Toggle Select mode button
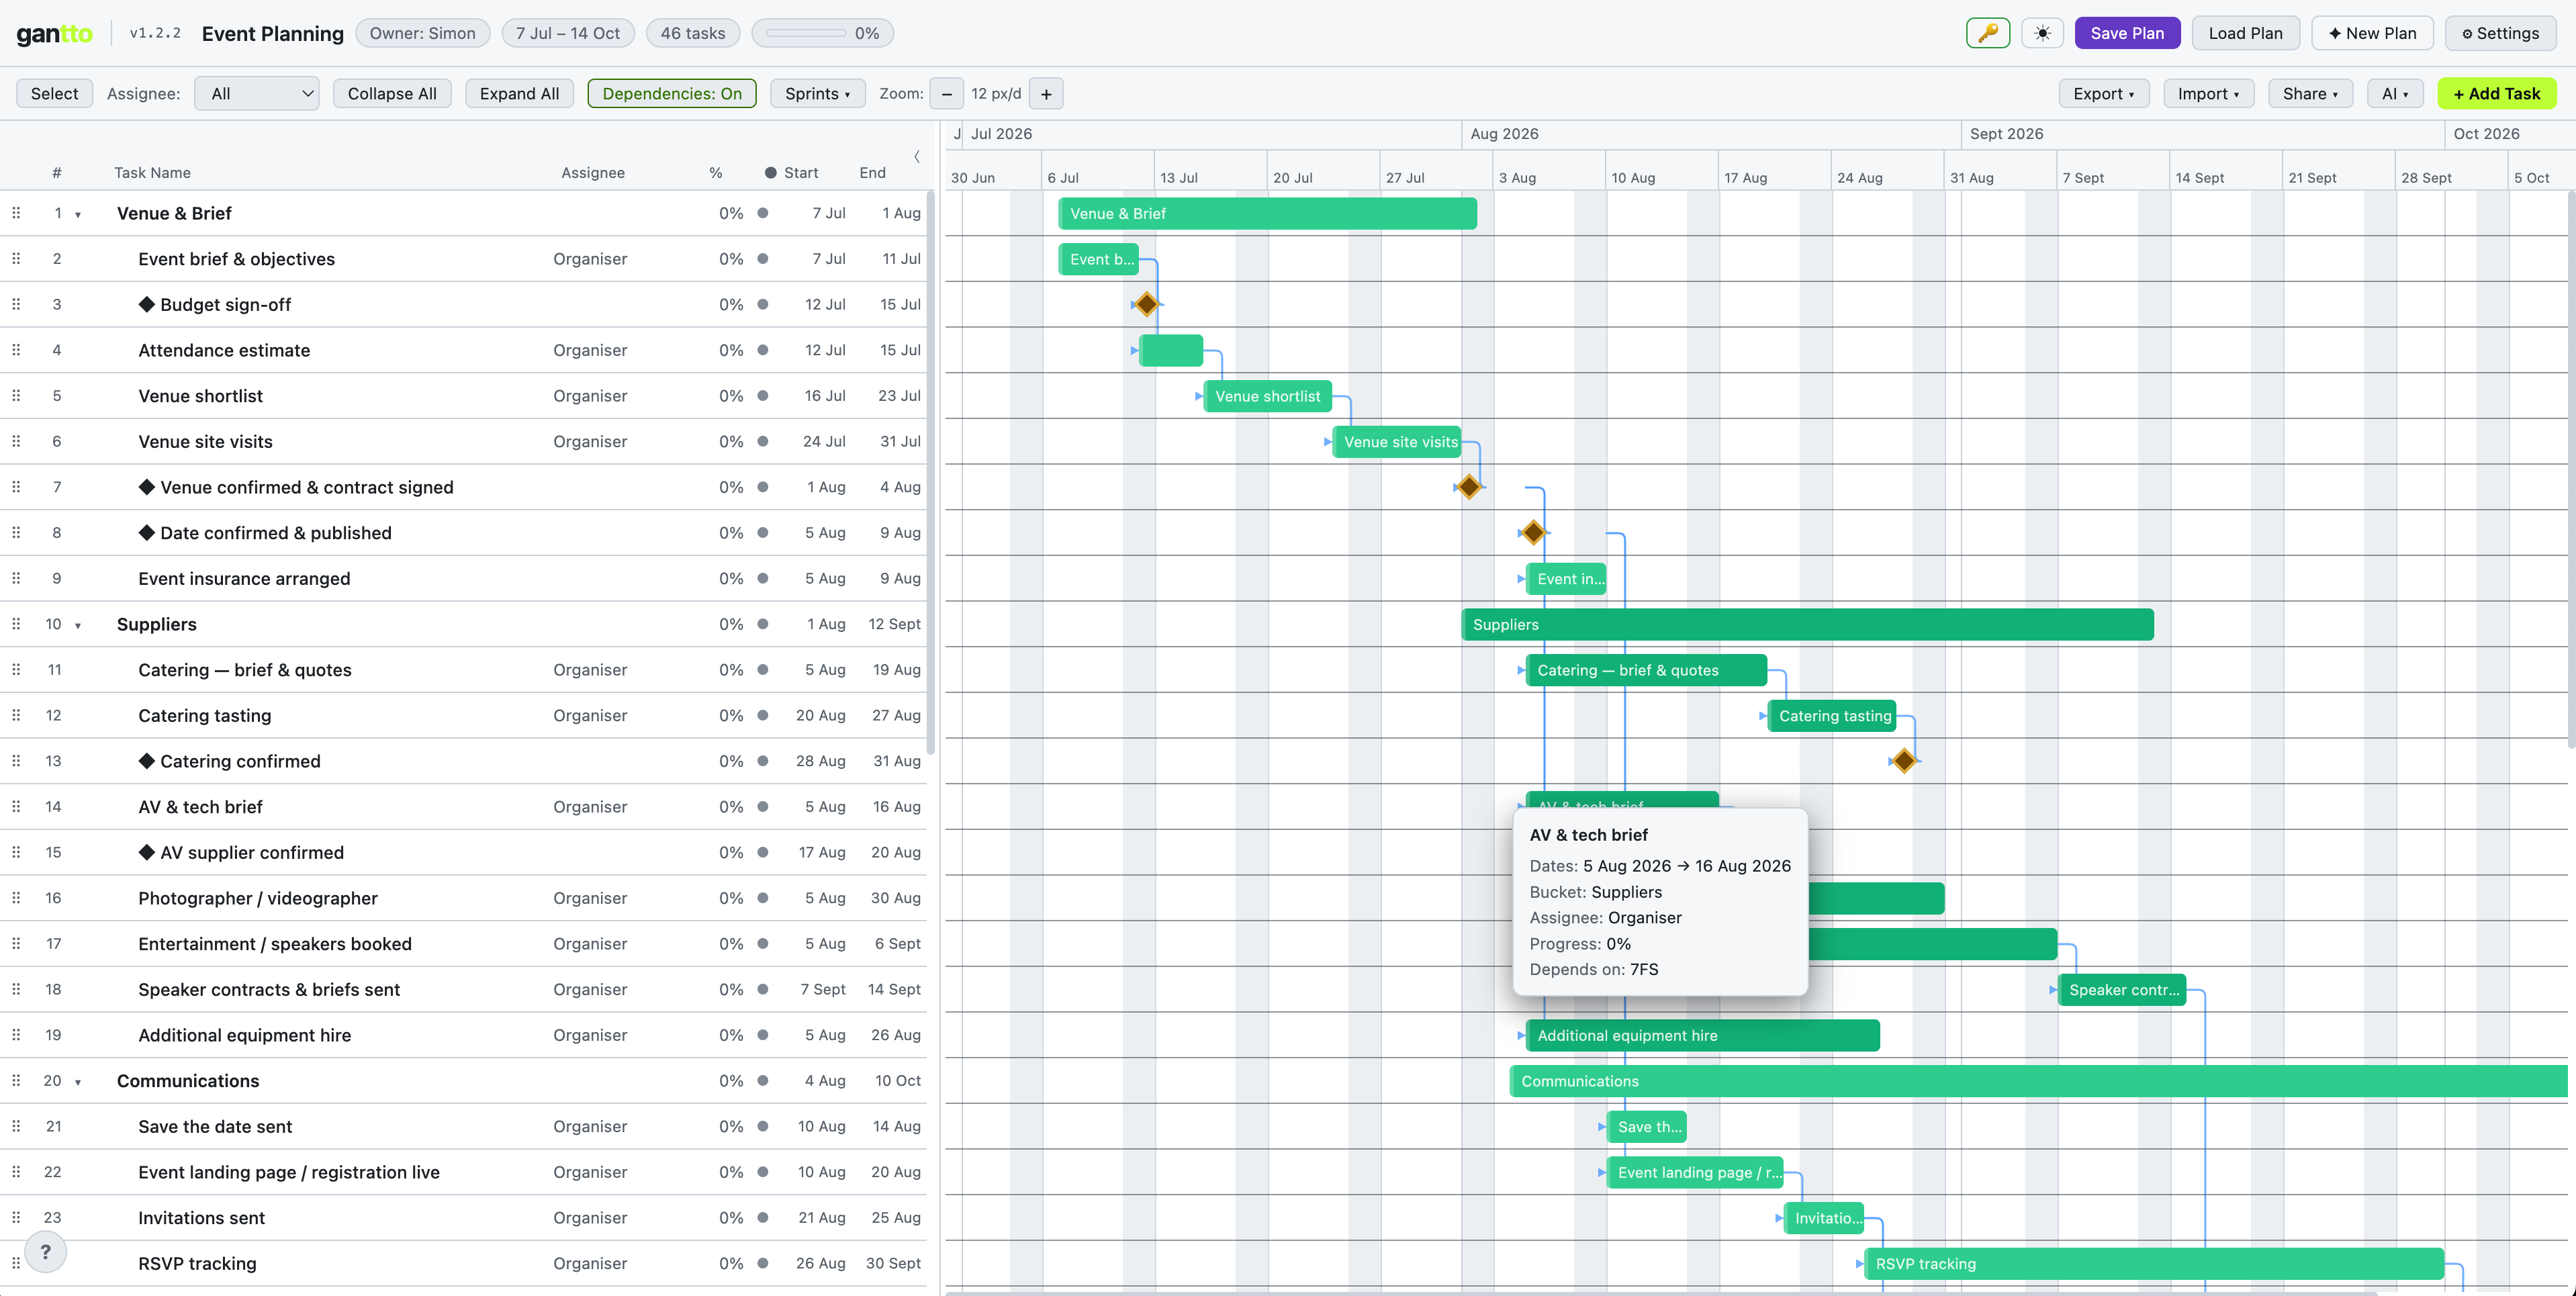This screenshot has height=1296, width=2576. click(54, 94)
